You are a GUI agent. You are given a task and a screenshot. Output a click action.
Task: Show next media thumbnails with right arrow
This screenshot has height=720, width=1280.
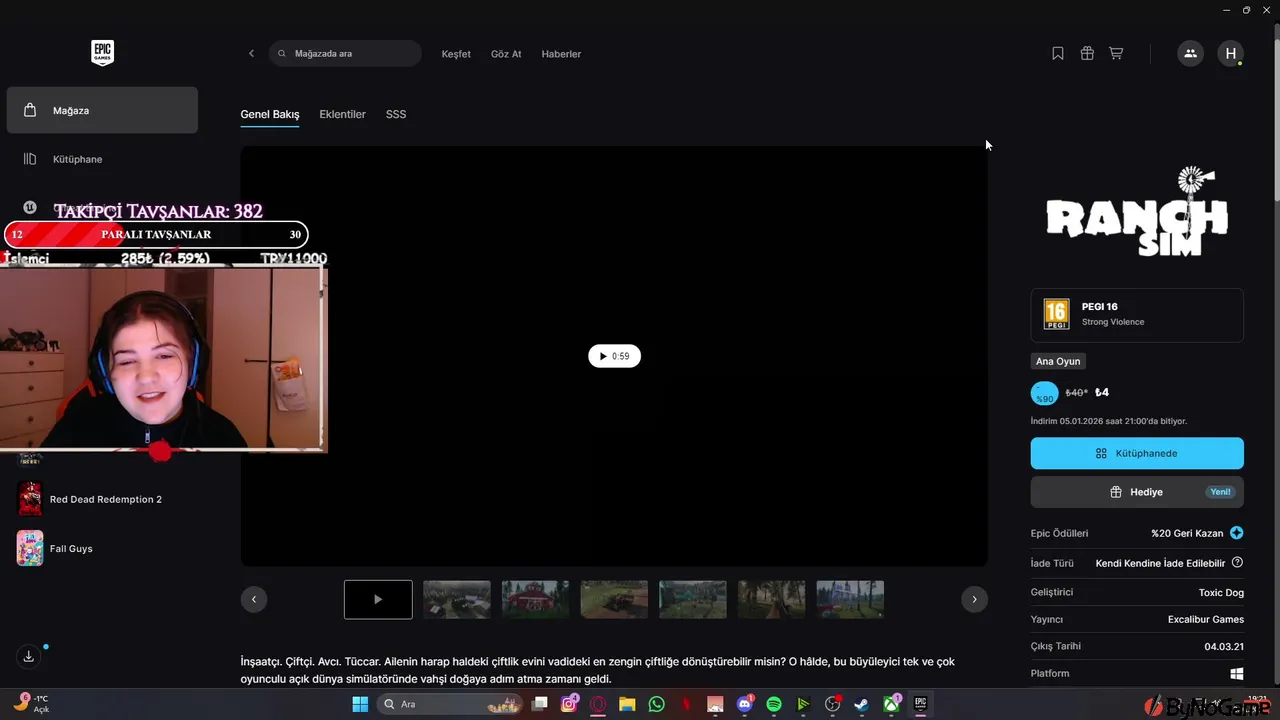[x=974, y=599]
